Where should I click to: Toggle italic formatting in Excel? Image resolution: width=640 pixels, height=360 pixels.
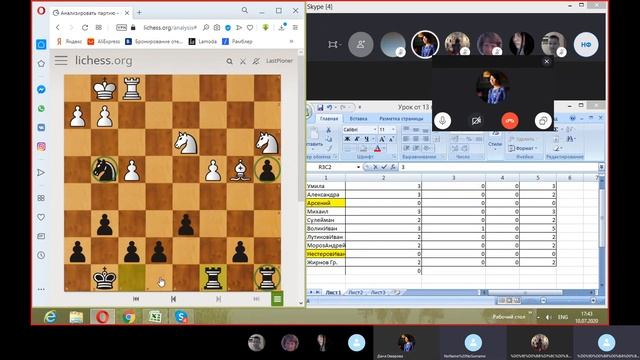click(357, 139)
